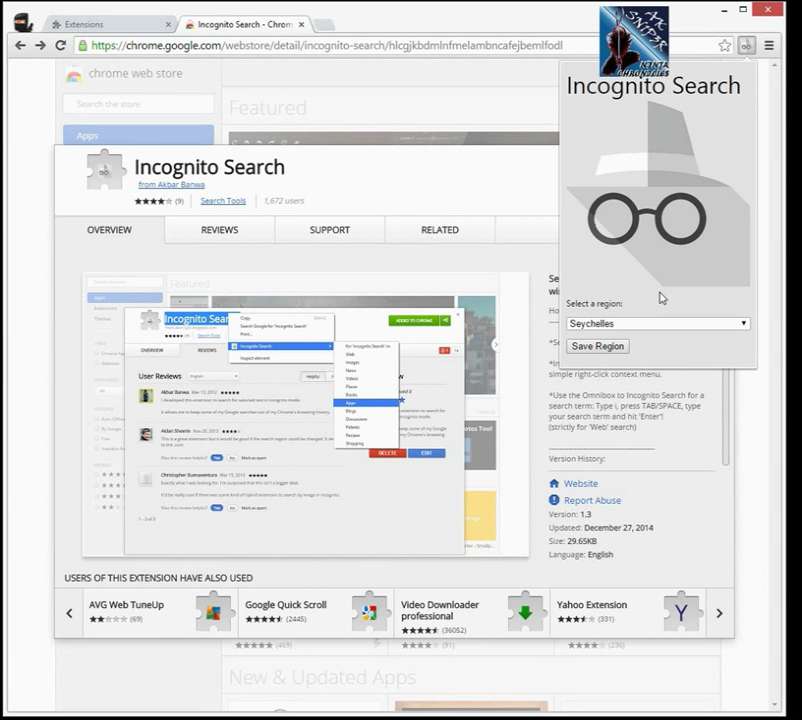Click the incognito hat-and-glasses image
Viewport: 802px width, 720px height.
pyautogui.click(x=658, y=194)
